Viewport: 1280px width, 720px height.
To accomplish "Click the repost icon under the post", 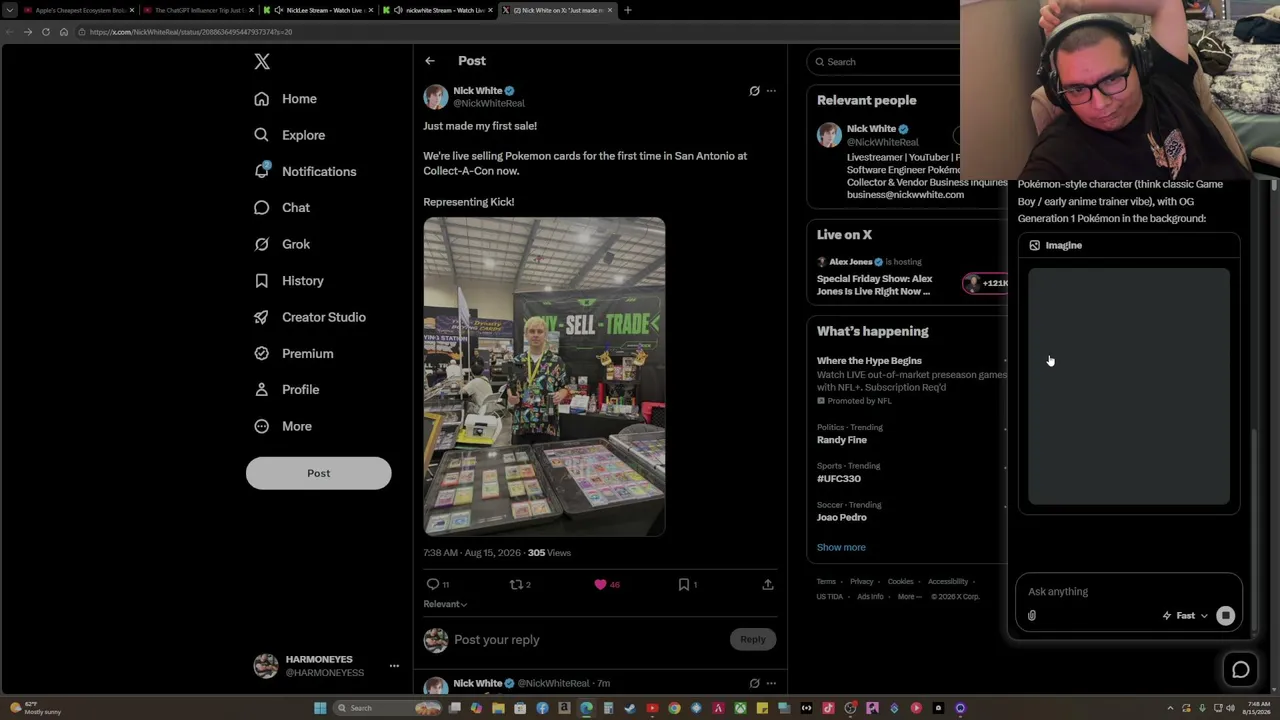I will (516, 584).
